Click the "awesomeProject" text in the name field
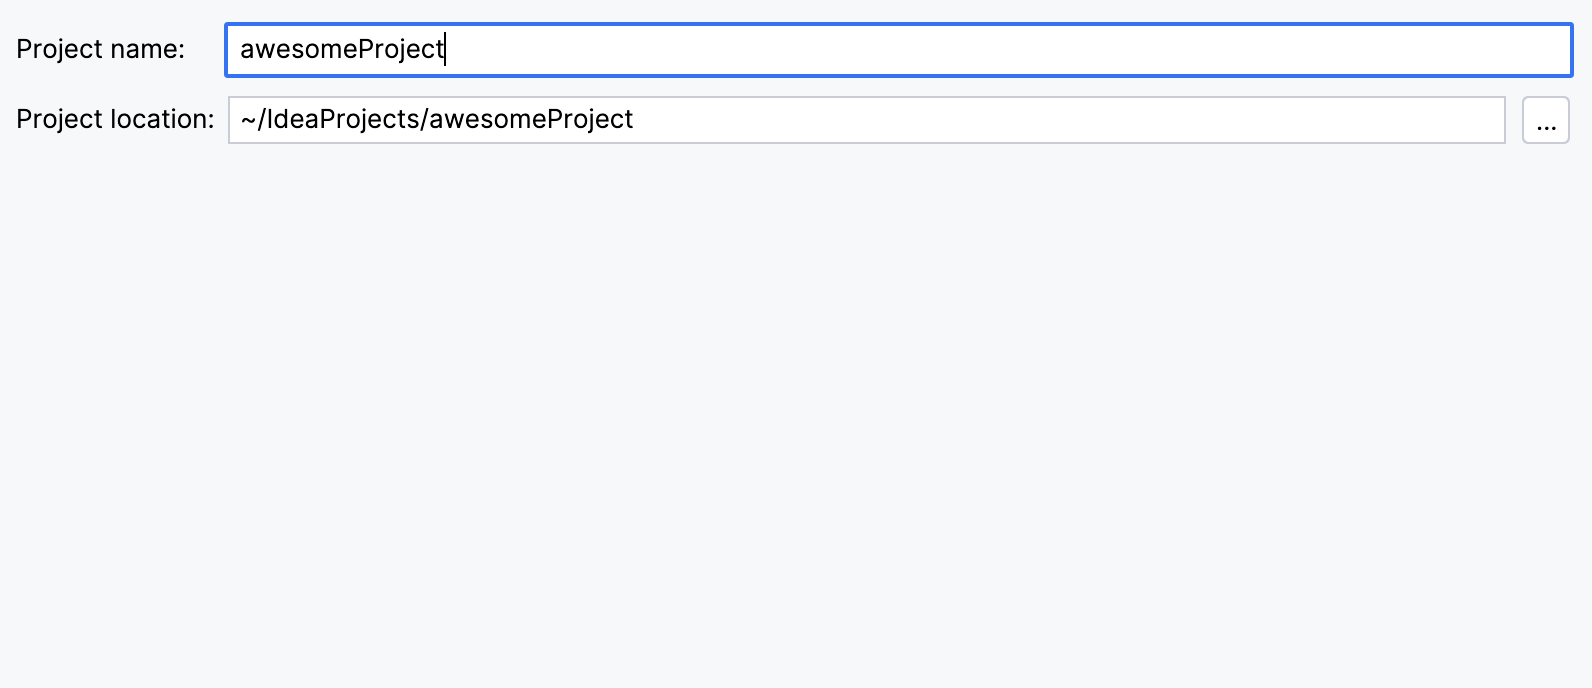The height and width of the screenshot is (688, 1592). click(x=341, y=49)
